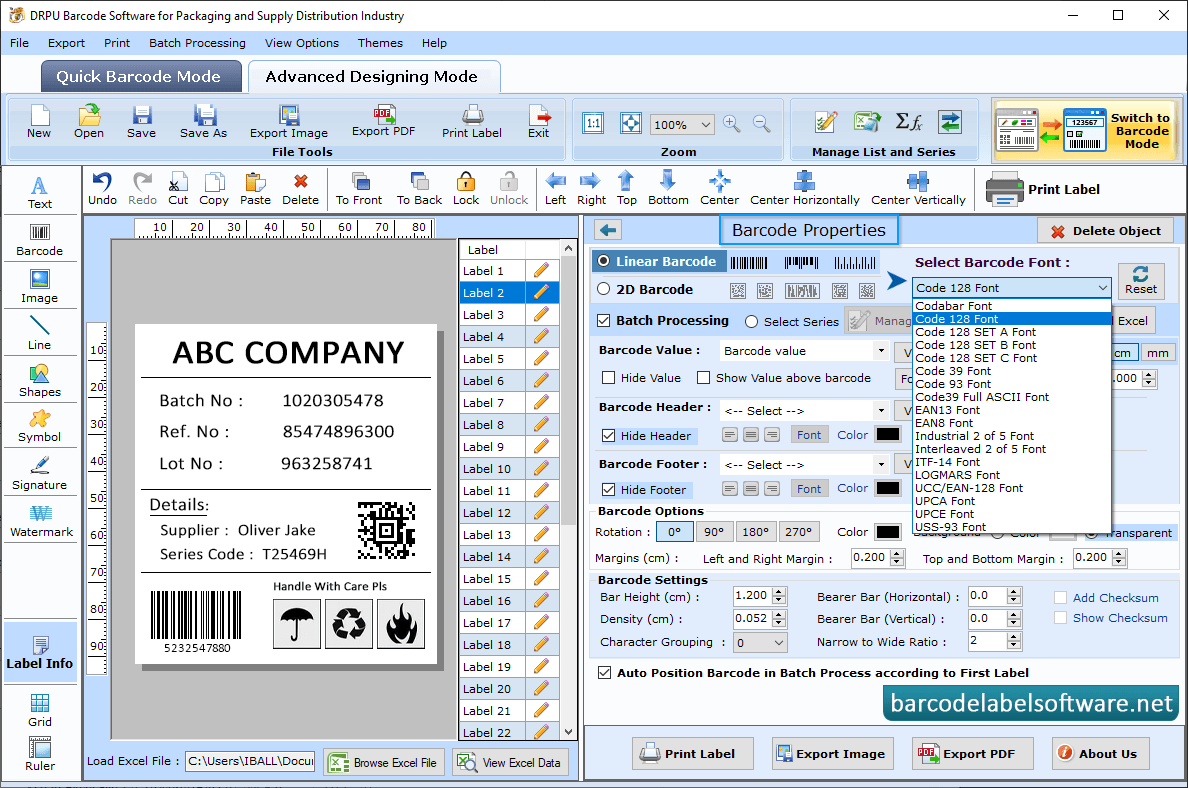The width and height of the screenshot is (1188, 788).
Task: Open the Character Grouping dropdown
Action: (779, 643)
